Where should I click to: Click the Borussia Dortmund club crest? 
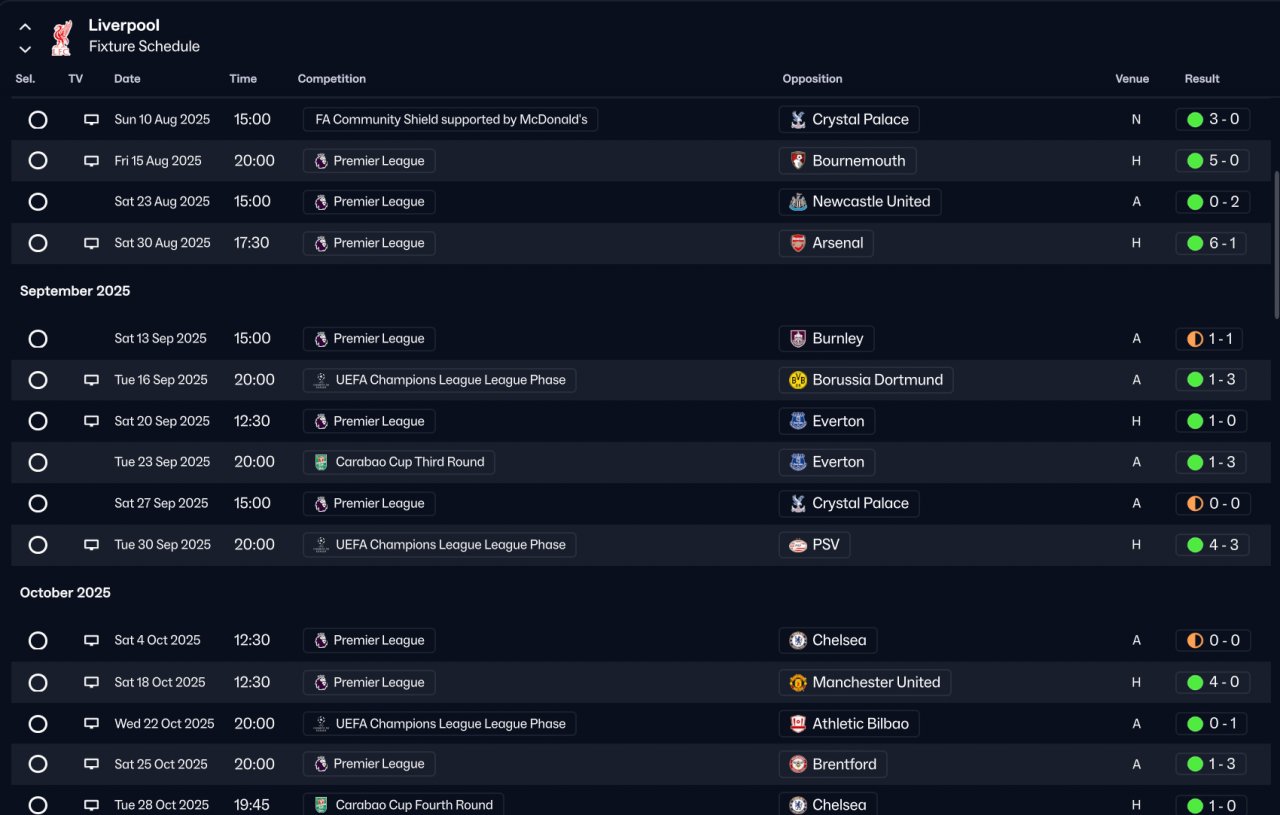[798, 380]
